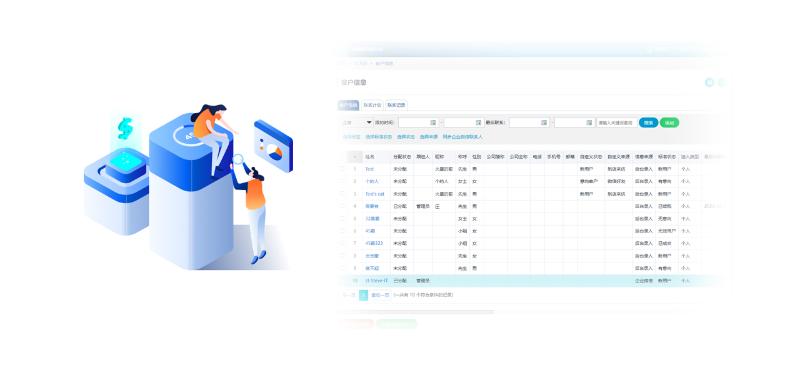Expand the filter dropdown arrow before add-time field
The height and width of the screenshot is (375, 800).
click(369, 122)
